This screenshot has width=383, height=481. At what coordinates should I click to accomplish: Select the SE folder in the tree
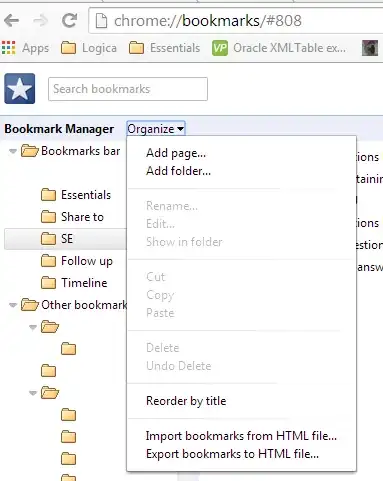pyautogui.click(x=65, y=239)
